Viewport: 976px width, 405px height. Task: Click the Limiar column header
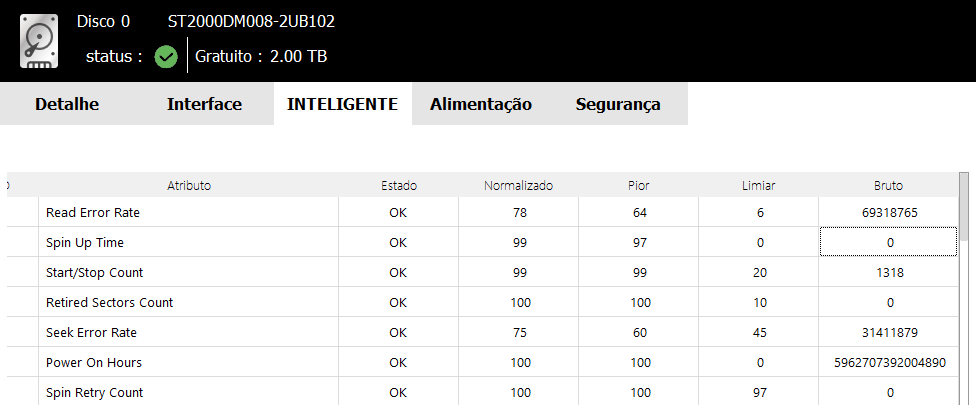coord(759,185)
